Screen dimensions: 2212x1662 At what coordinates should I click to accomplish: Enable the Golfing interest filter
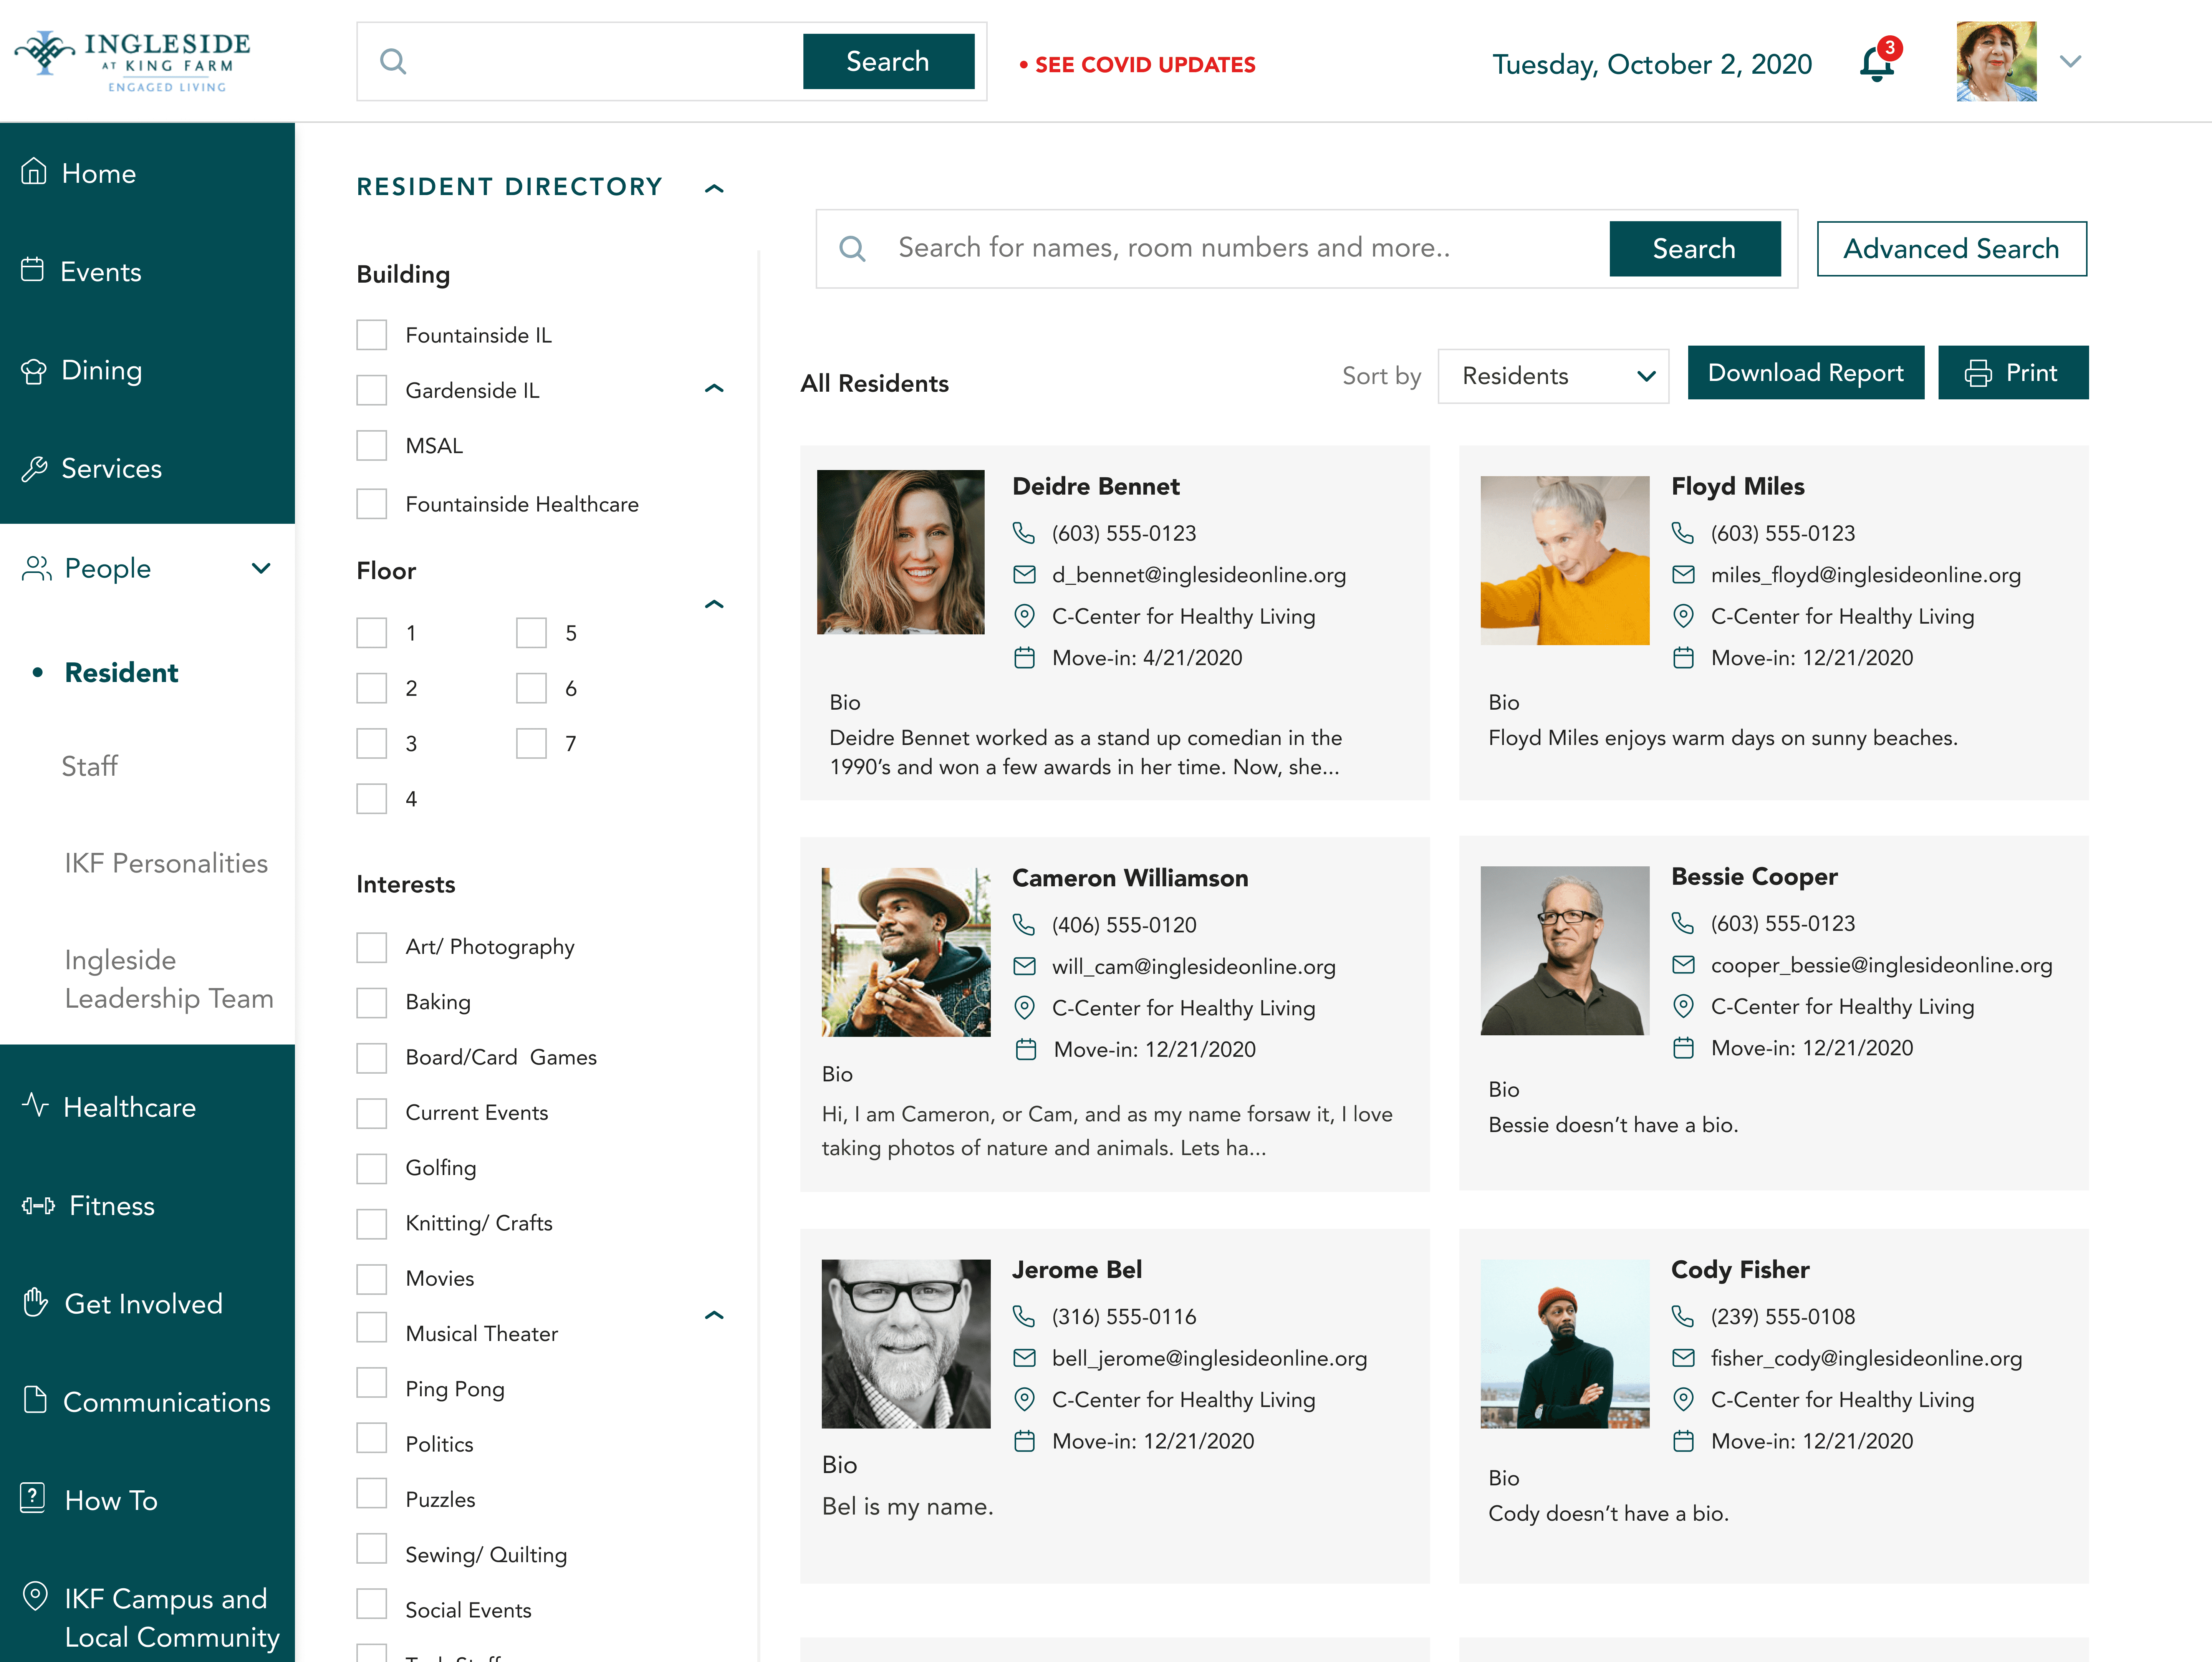click(372, 1168)
